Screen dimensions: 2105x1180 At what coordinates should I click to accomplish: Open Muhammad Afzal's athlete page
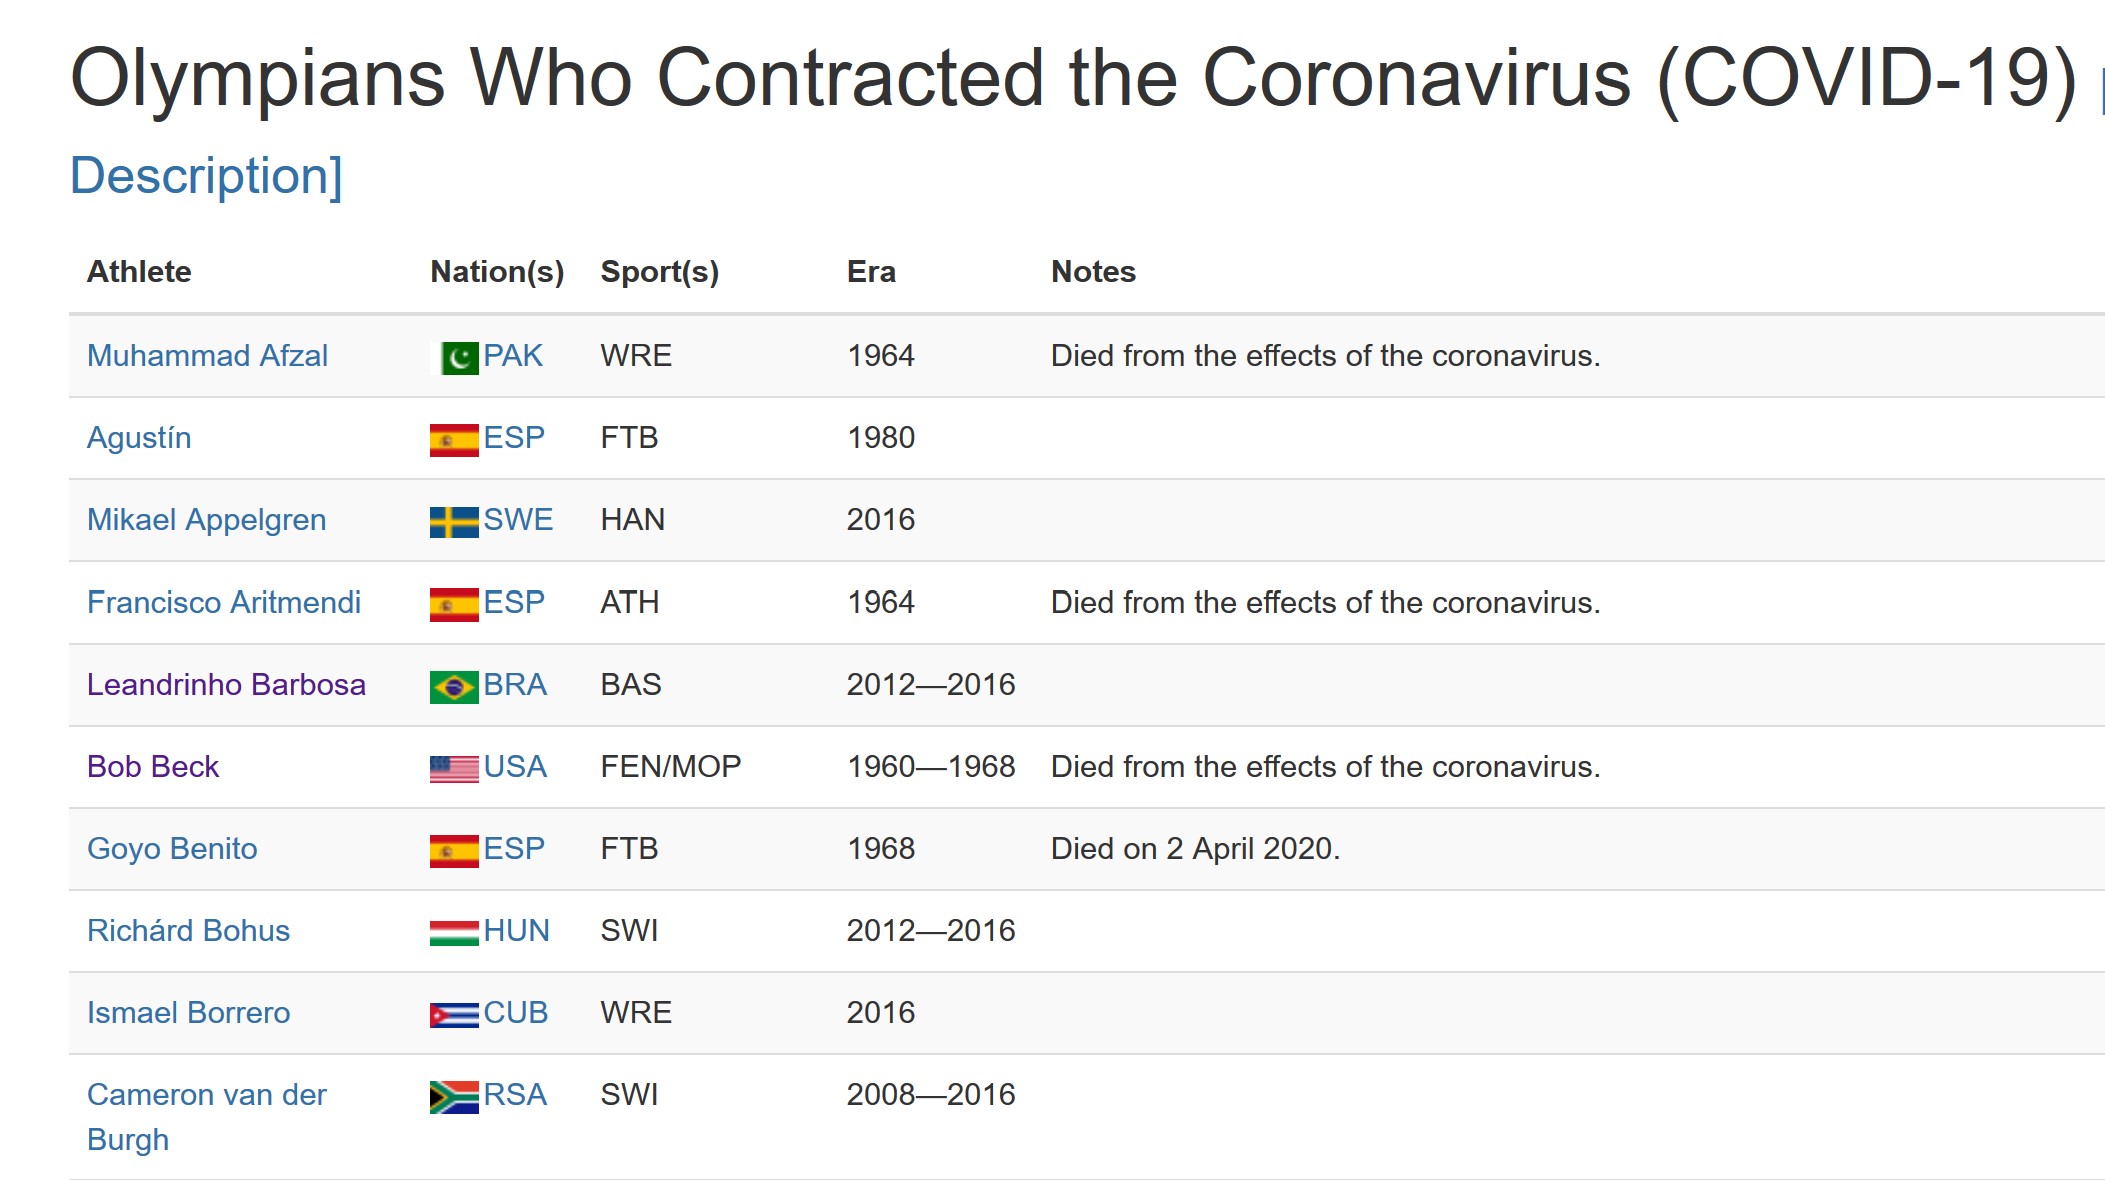pyautogui.click(x=207, y=356)
